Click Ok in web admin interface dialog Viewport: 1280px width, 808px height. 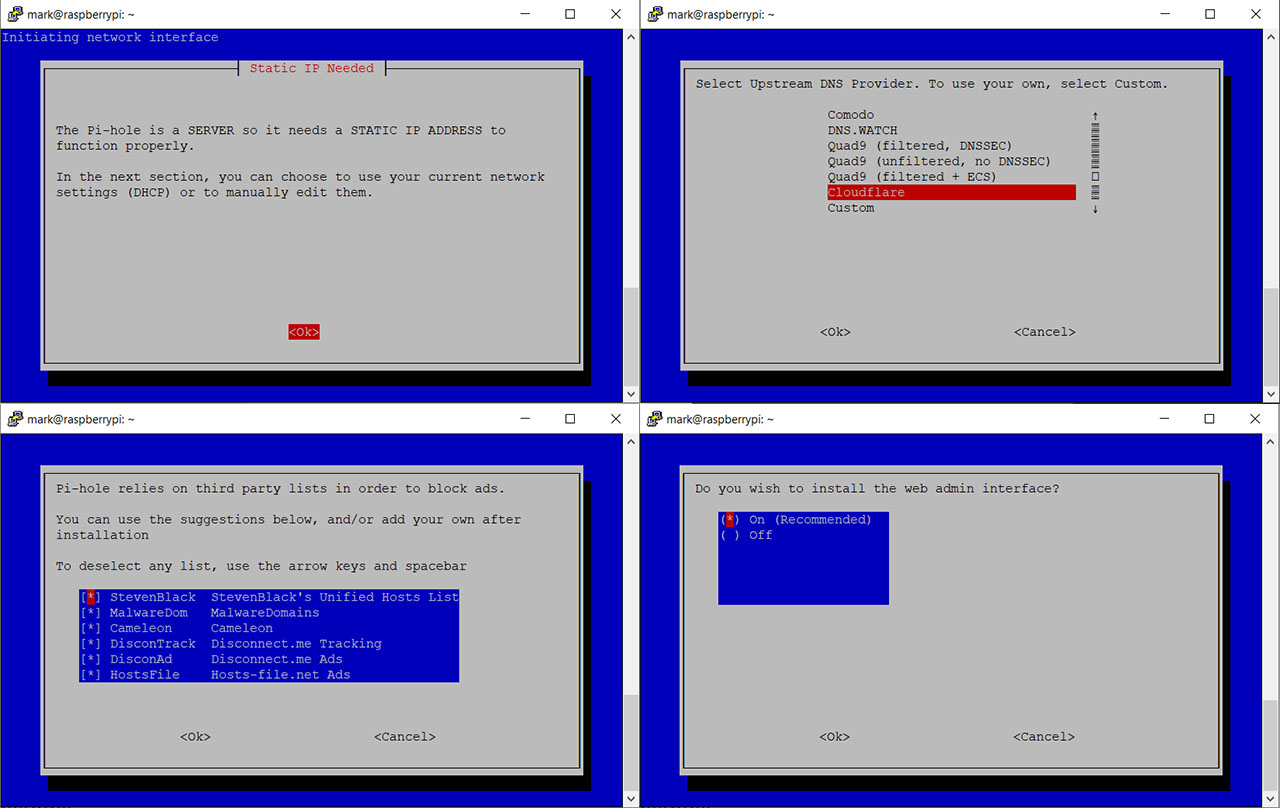(x=835, y=737)
